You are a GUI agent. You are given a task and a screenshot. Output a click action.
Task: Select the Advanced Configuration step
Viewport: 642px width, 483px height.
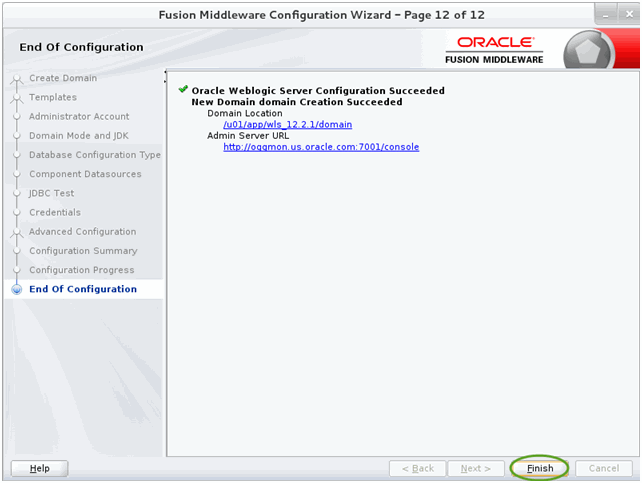tap(82, 232)
